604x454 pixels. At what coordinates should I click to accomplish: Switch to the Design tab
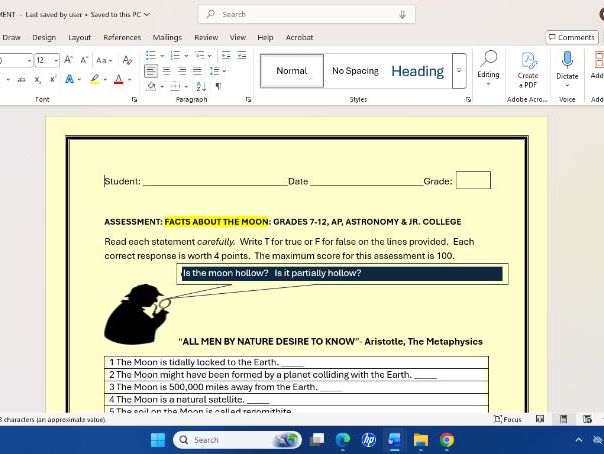44,37
